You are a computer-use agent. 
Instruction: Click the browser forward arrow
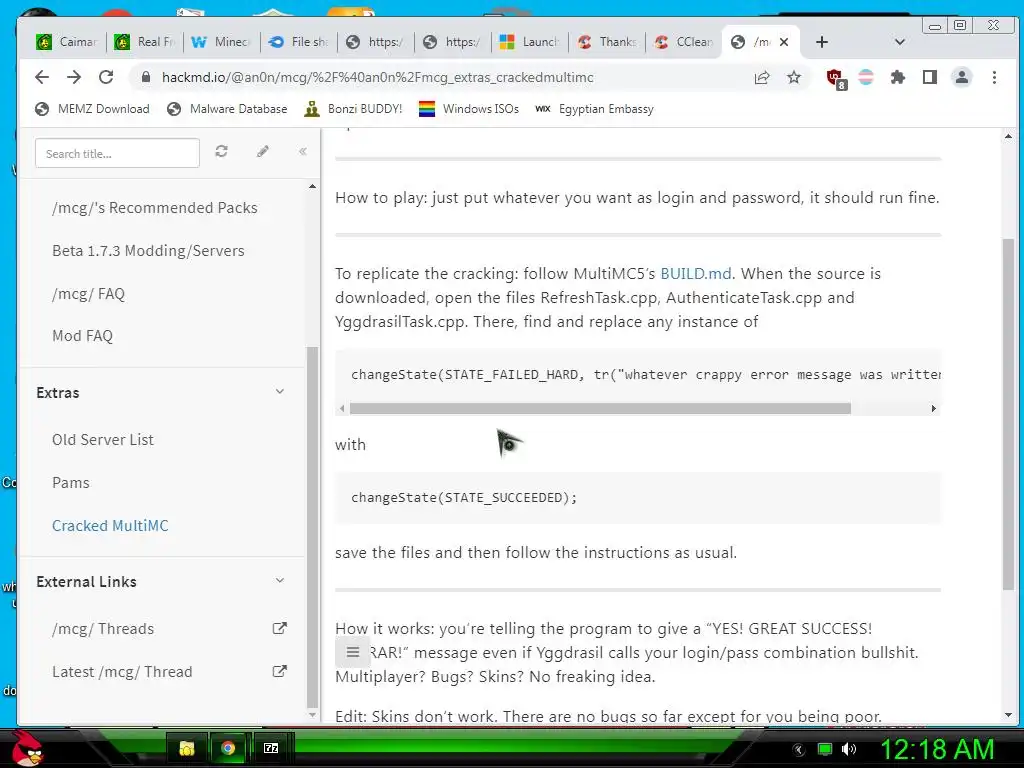[x=74, y=77]
